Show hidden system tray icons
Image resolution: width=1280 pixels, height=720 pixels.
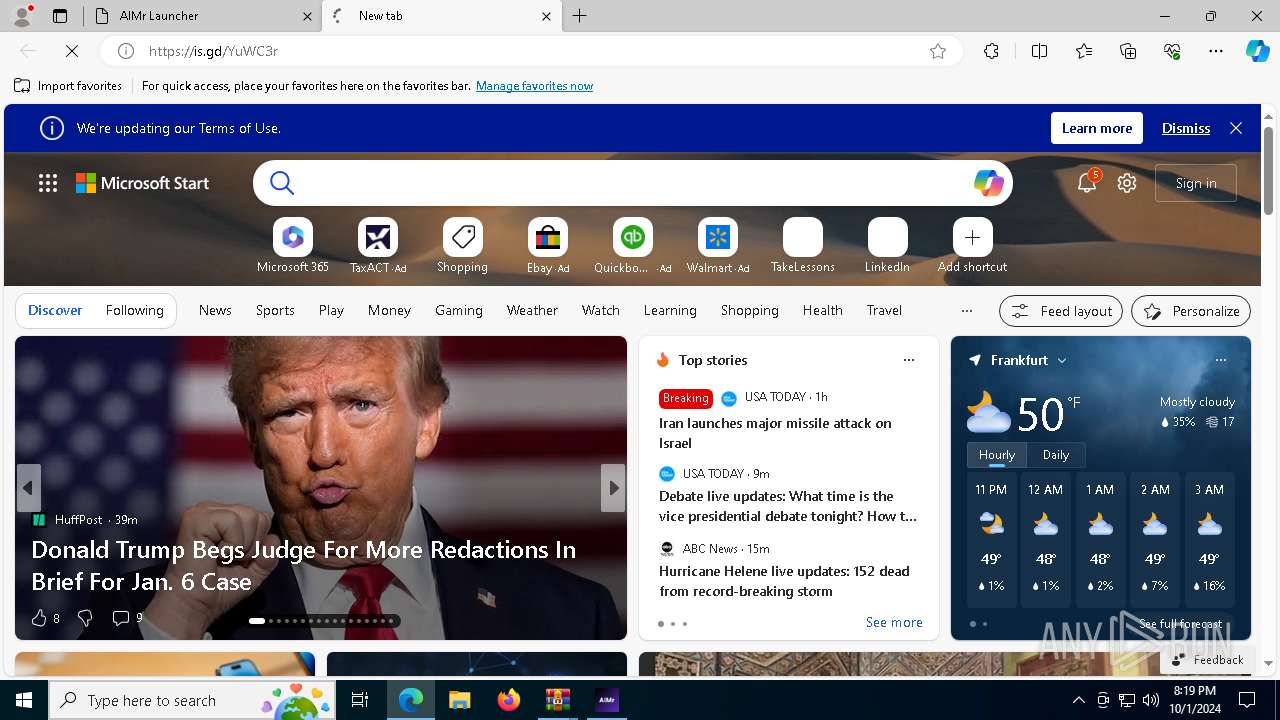click(1078, 700)
